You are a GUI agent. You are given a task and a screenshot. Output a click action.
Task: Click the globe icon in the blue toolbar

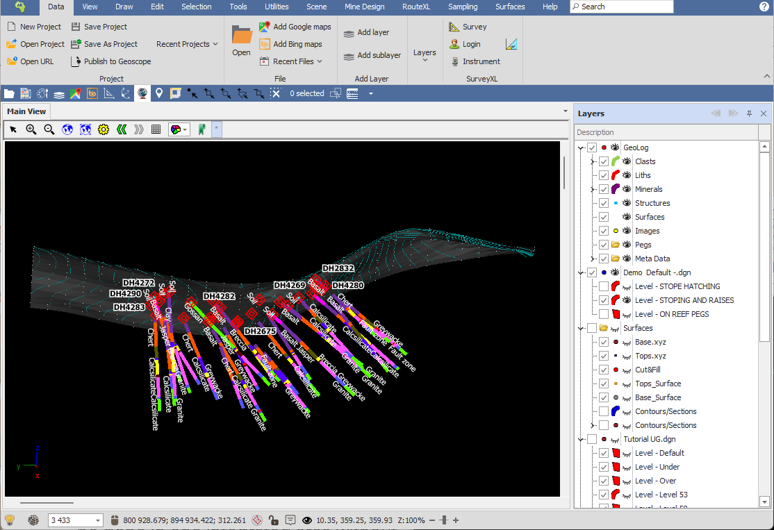pos(142,93)
